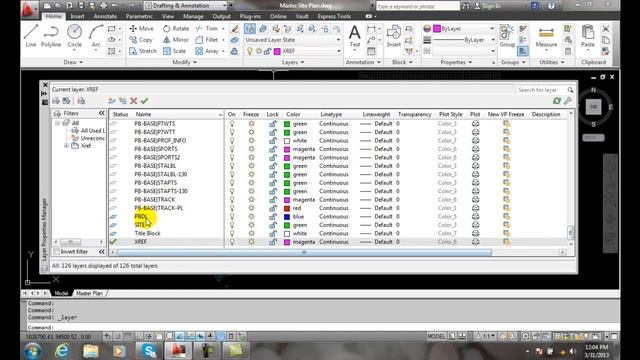Click the layer list horizontal scrollbar
The width and height of the screenshot is (640, 360).
point(304,252)
